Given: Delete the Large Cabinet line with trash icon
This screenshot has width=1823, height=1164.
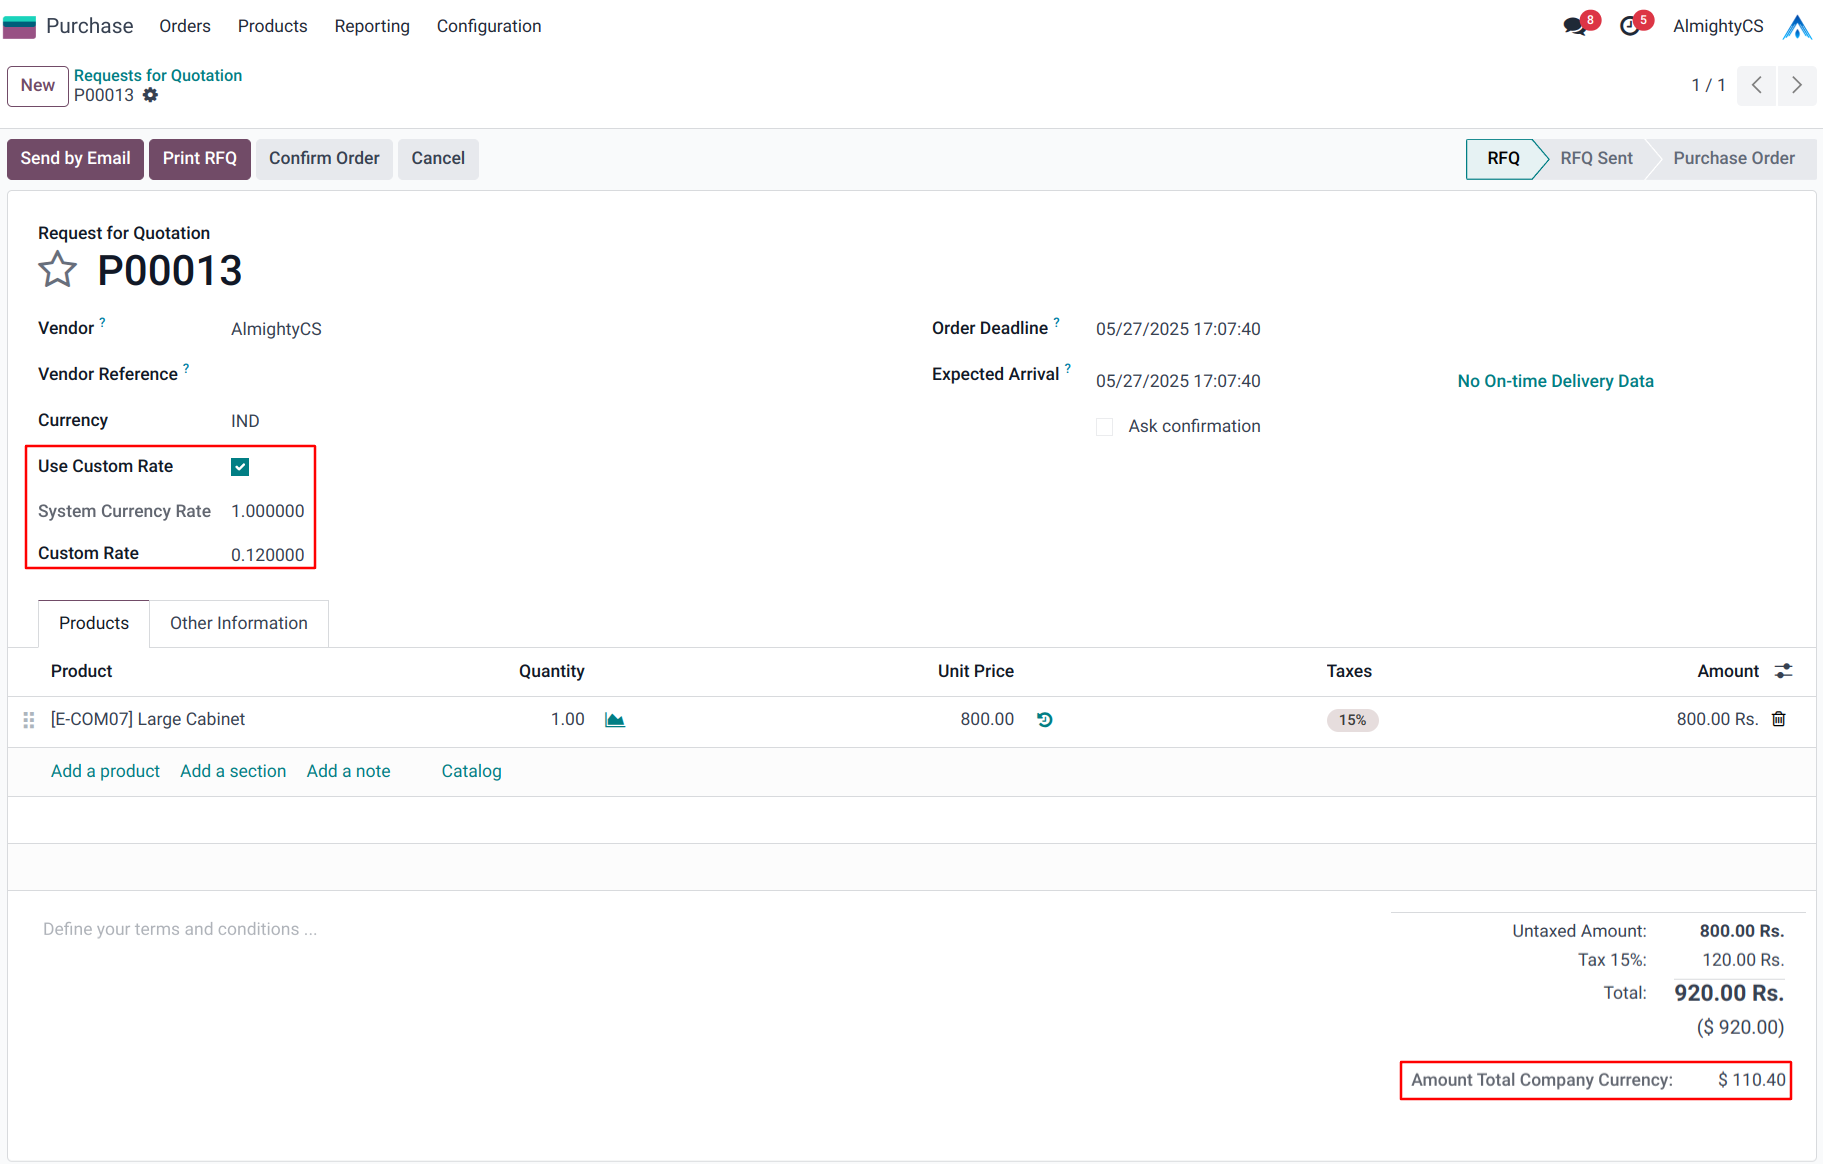Looking at the screenshot, I should 1779,719.
